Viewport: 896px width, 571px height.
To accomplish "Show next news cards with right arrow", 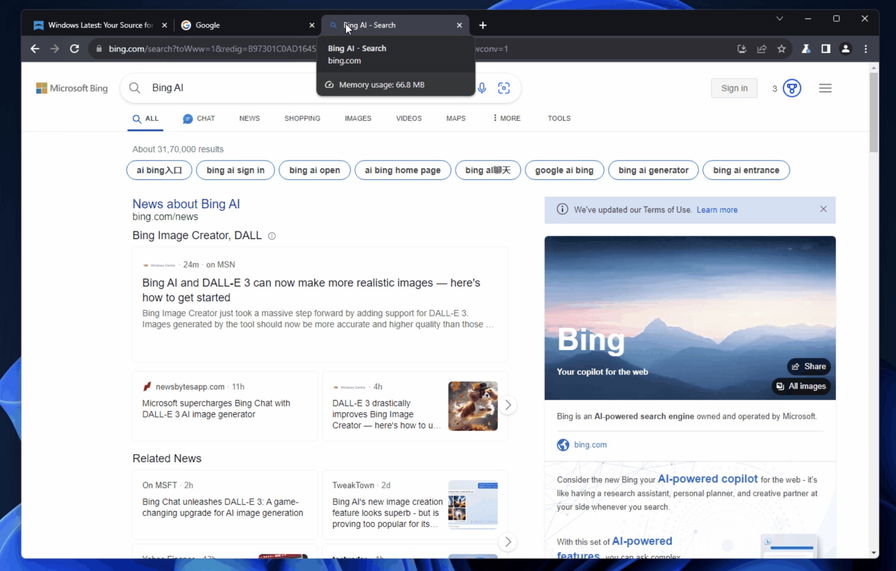I will [x=508, y=405].
